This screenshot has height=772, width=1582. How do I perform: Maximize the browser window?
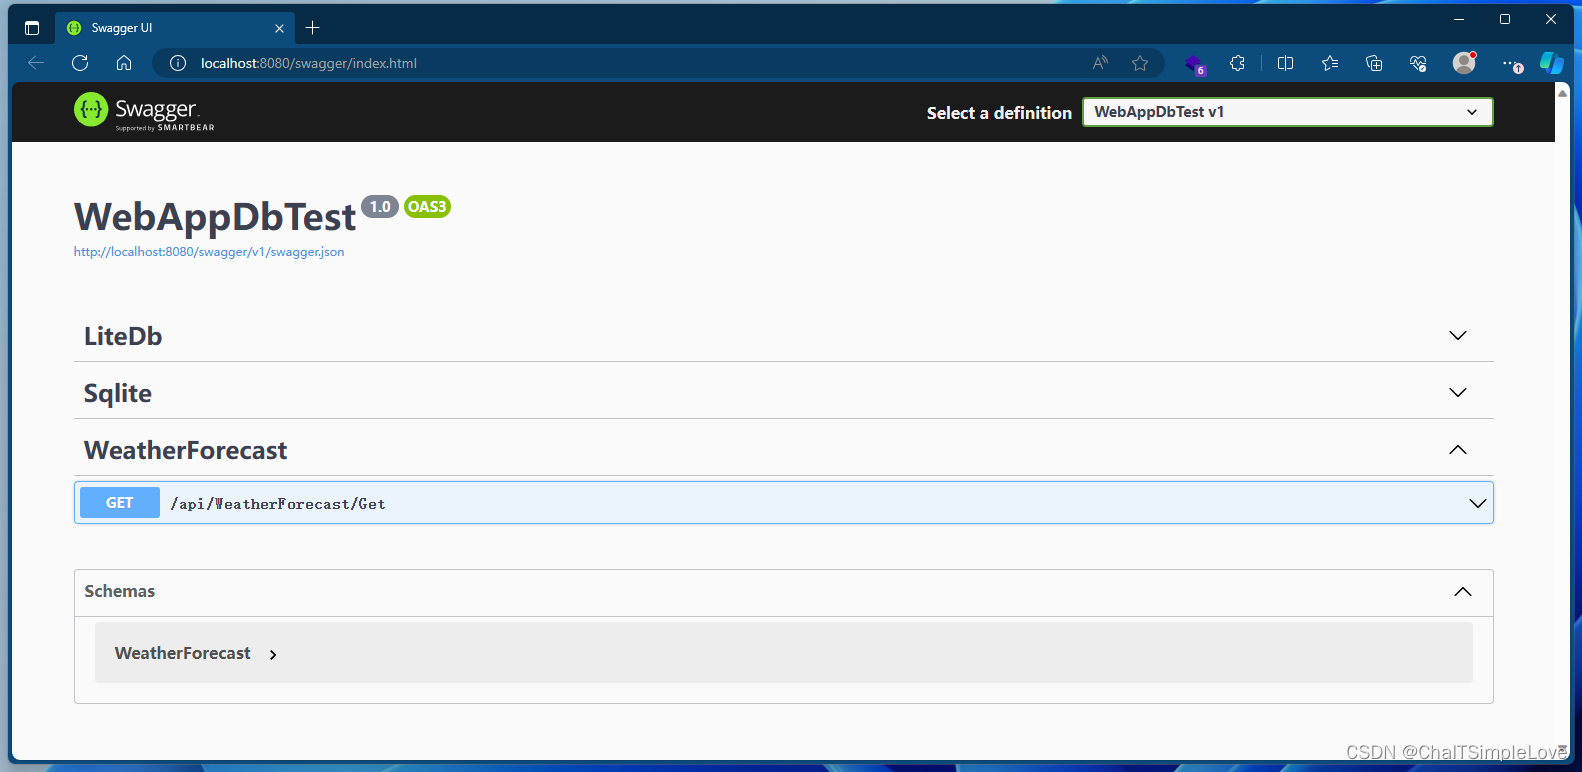point(1505,19)
